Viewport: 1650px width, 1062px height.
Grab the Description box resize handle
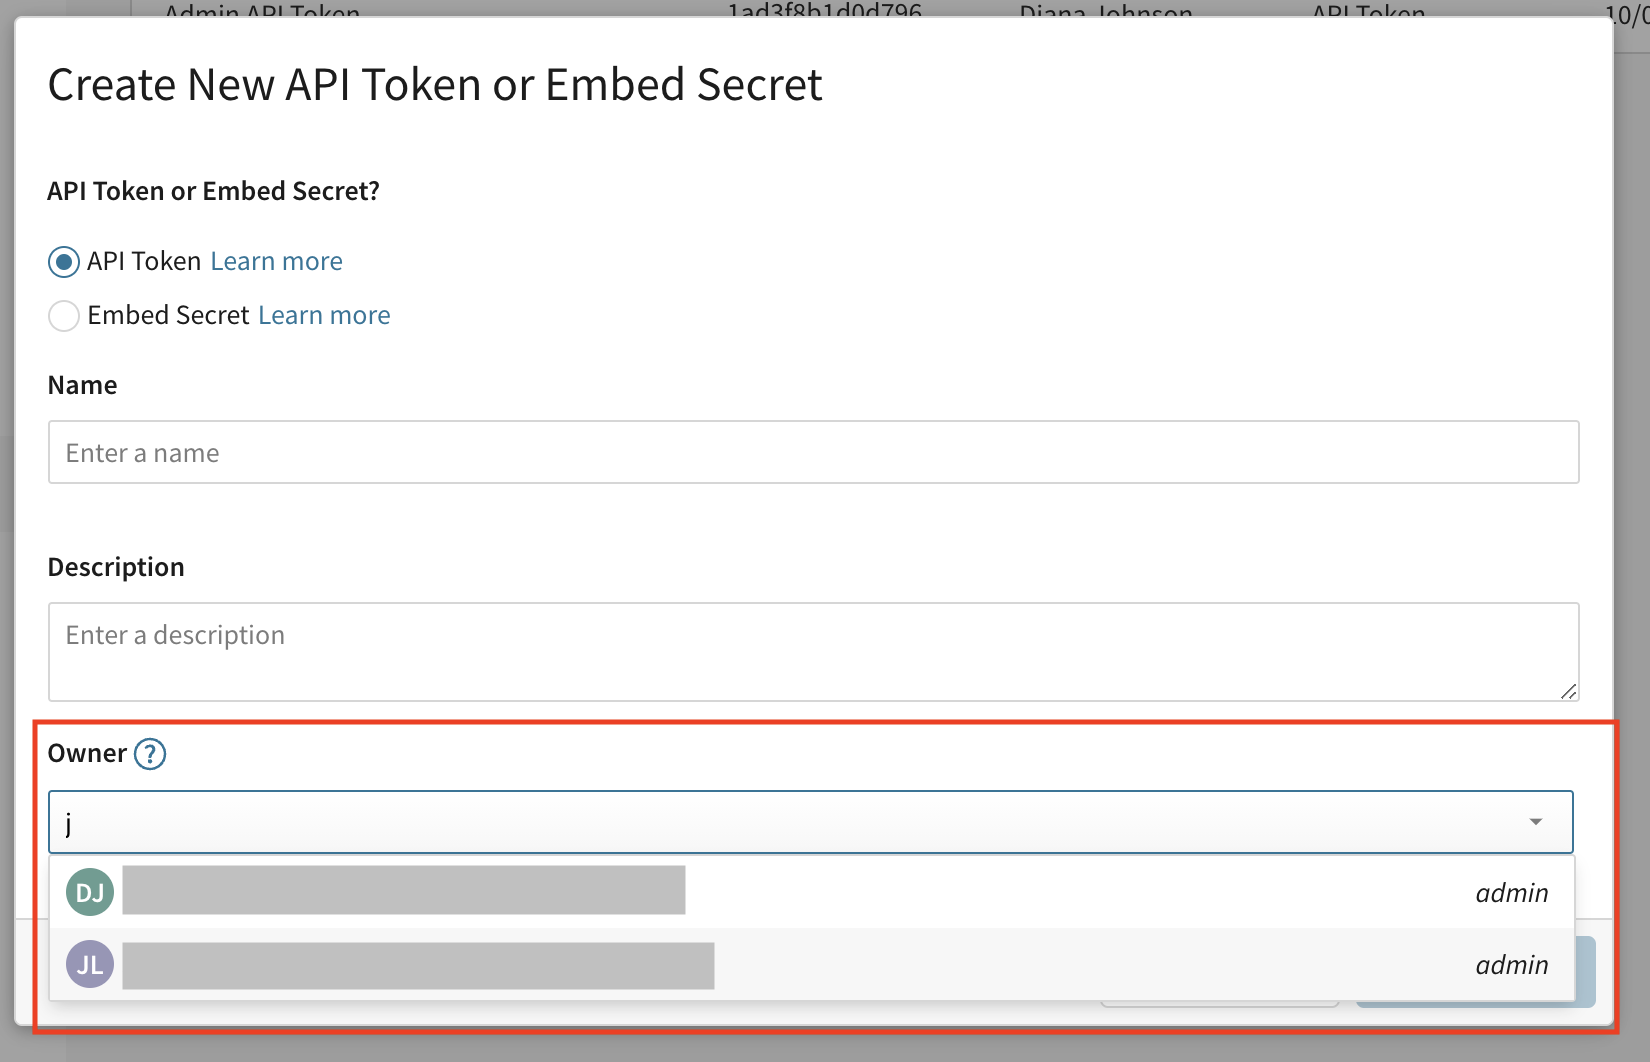(1568, 691)
